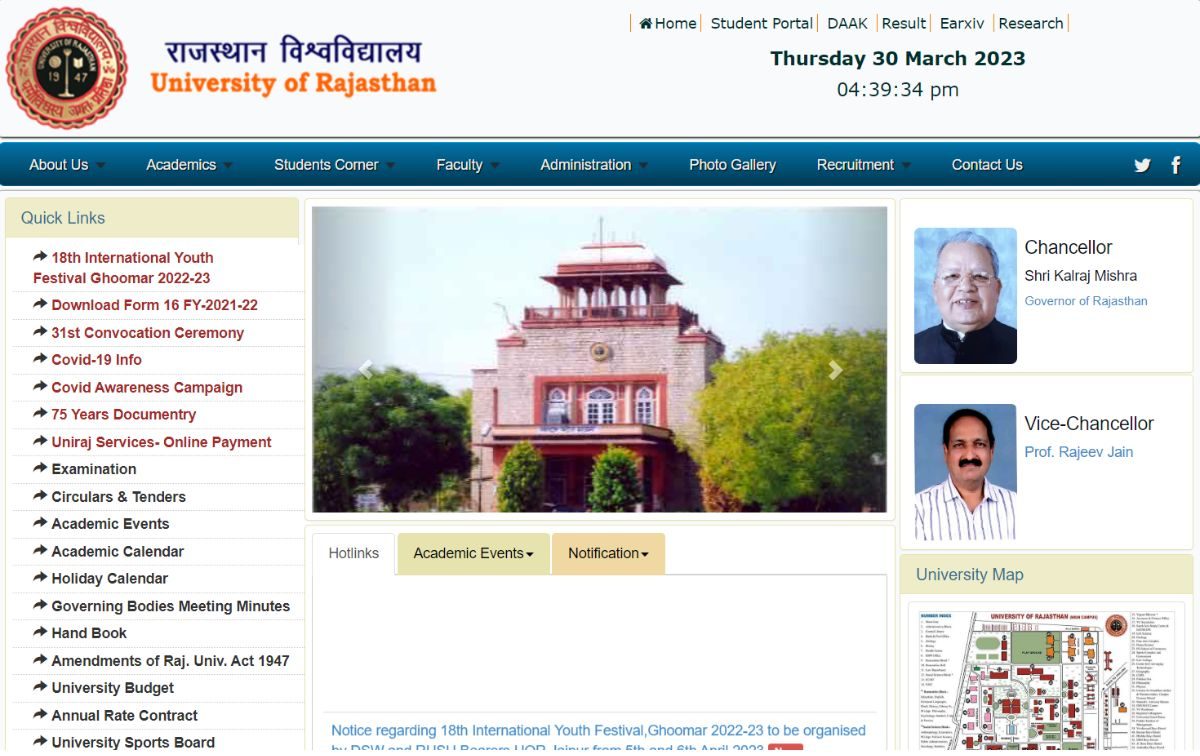Open the Earxiv link
The height and width of the screenshot is (756, 1200).
pyautogui.click(x=962, y=23)
